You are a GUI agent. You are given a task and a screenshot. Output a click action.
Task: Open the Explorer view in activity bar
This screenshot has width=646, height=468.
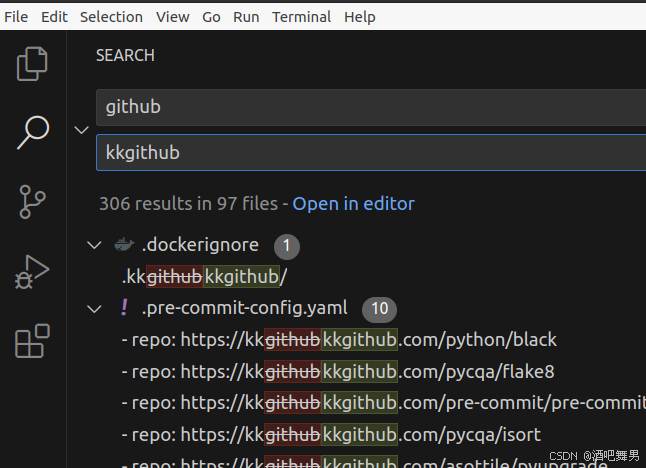coord(32,64)
